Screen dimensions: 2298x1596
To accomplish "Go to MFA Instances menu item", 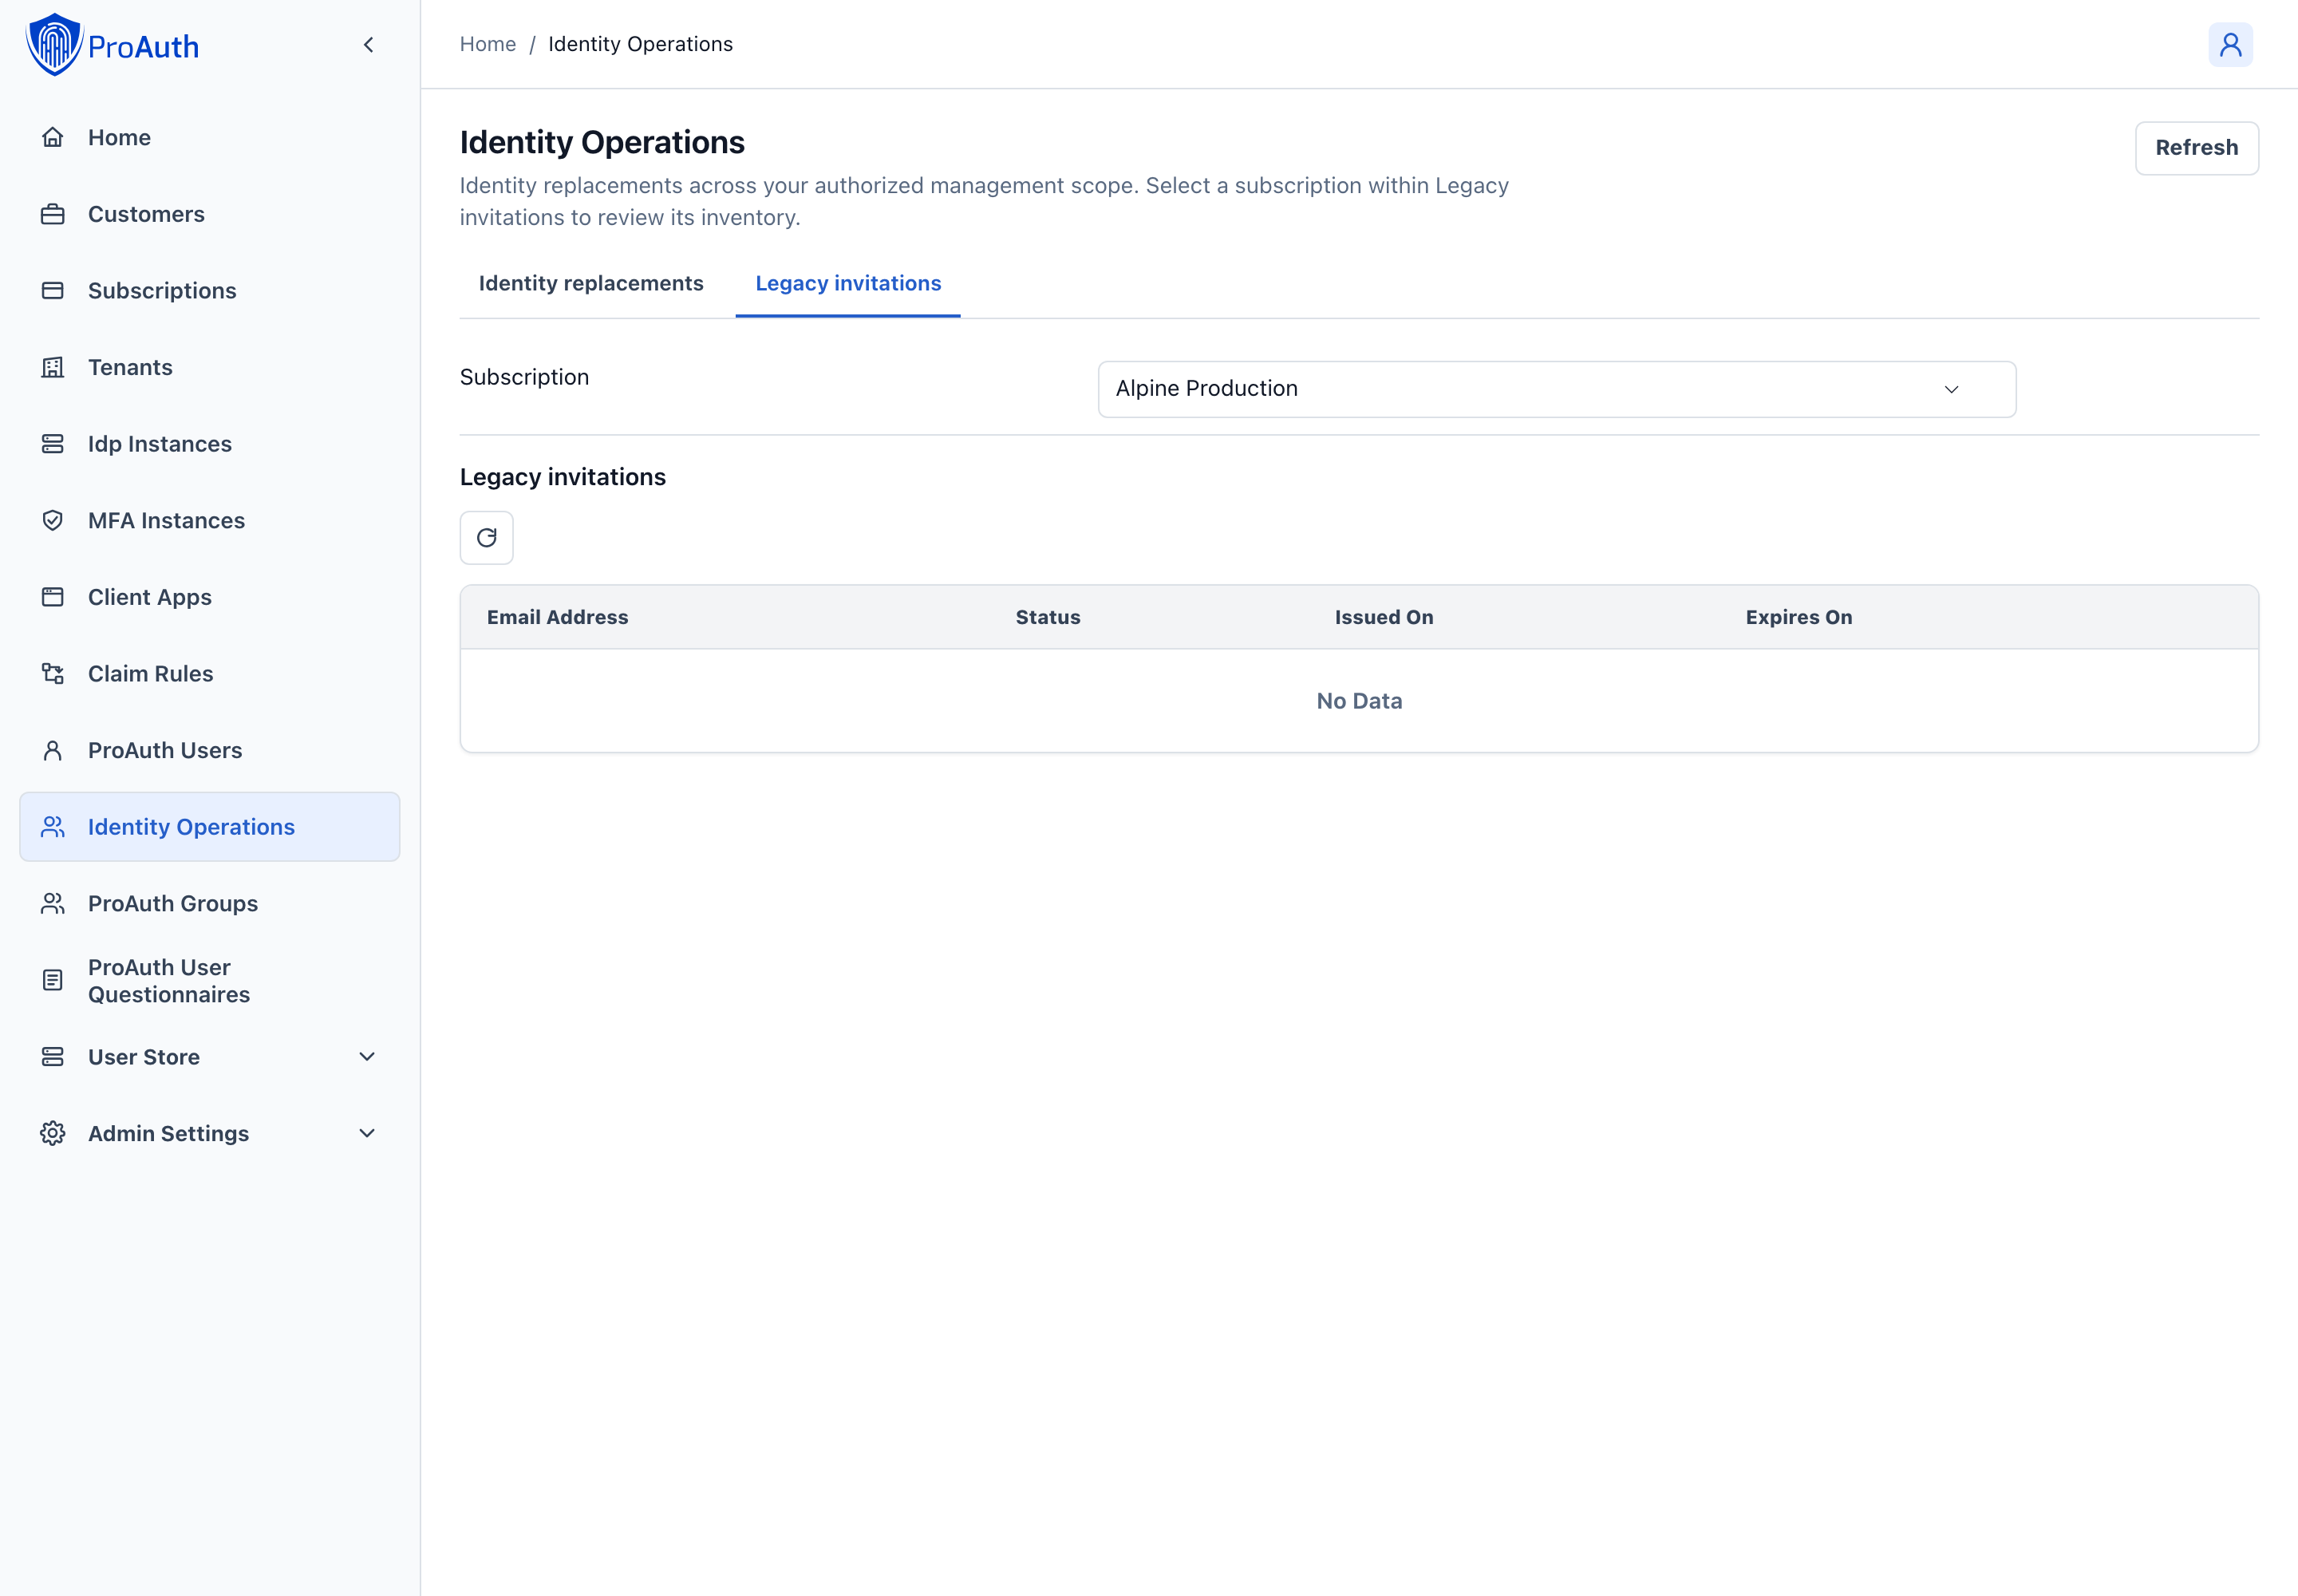I will tap(210, 520).
